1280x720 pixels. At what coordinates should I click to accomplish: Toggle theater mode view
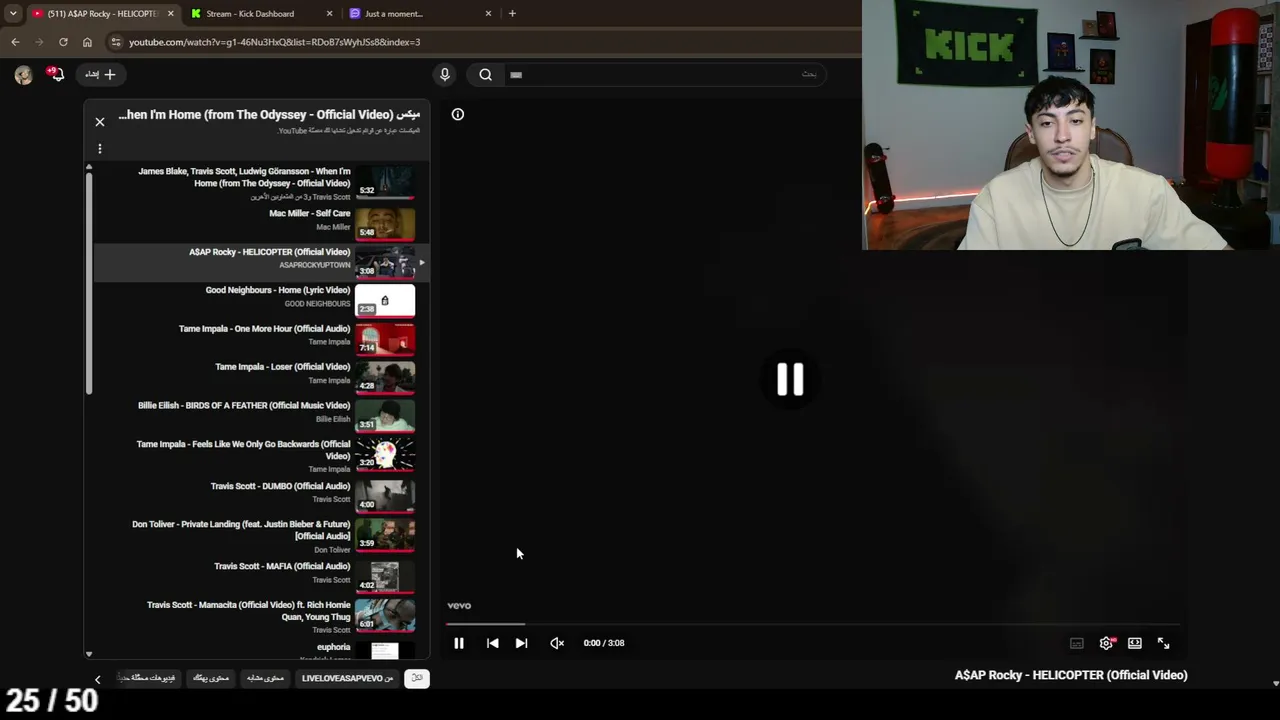click(x=1135, y=644)
